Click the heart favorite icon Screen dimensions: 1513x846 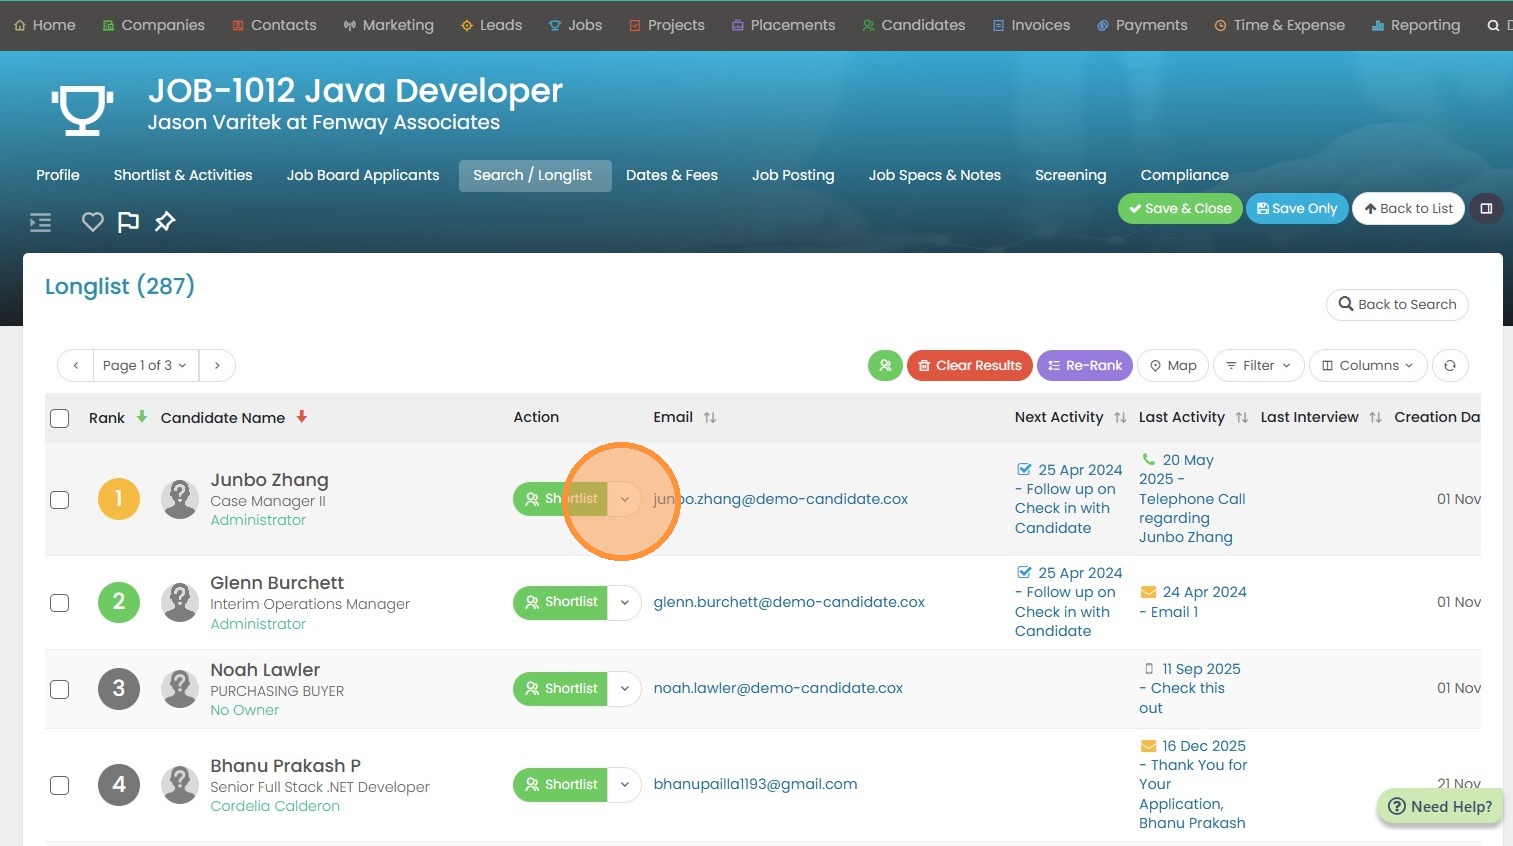[92, 222]
